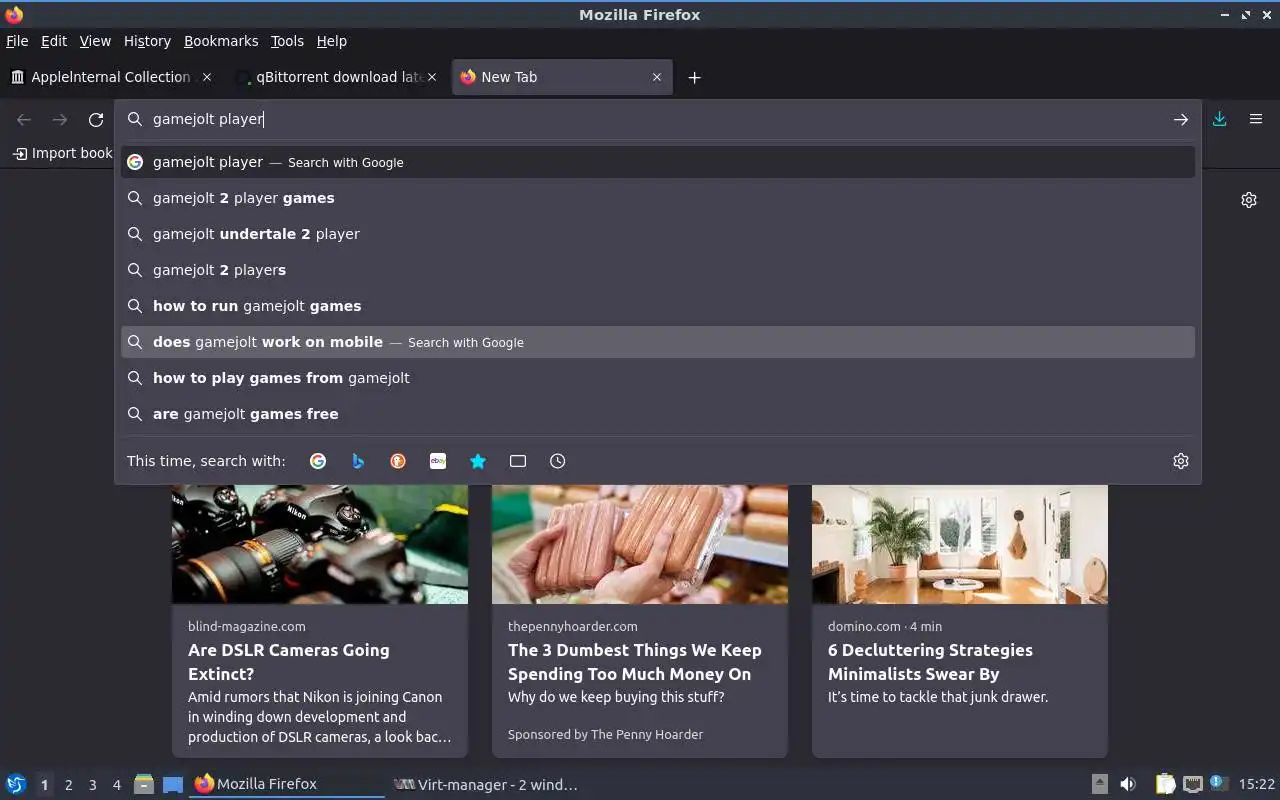Open the application launcher menu in taskbar
Viewport: 1280px width, 800px height.
(15, 784)
